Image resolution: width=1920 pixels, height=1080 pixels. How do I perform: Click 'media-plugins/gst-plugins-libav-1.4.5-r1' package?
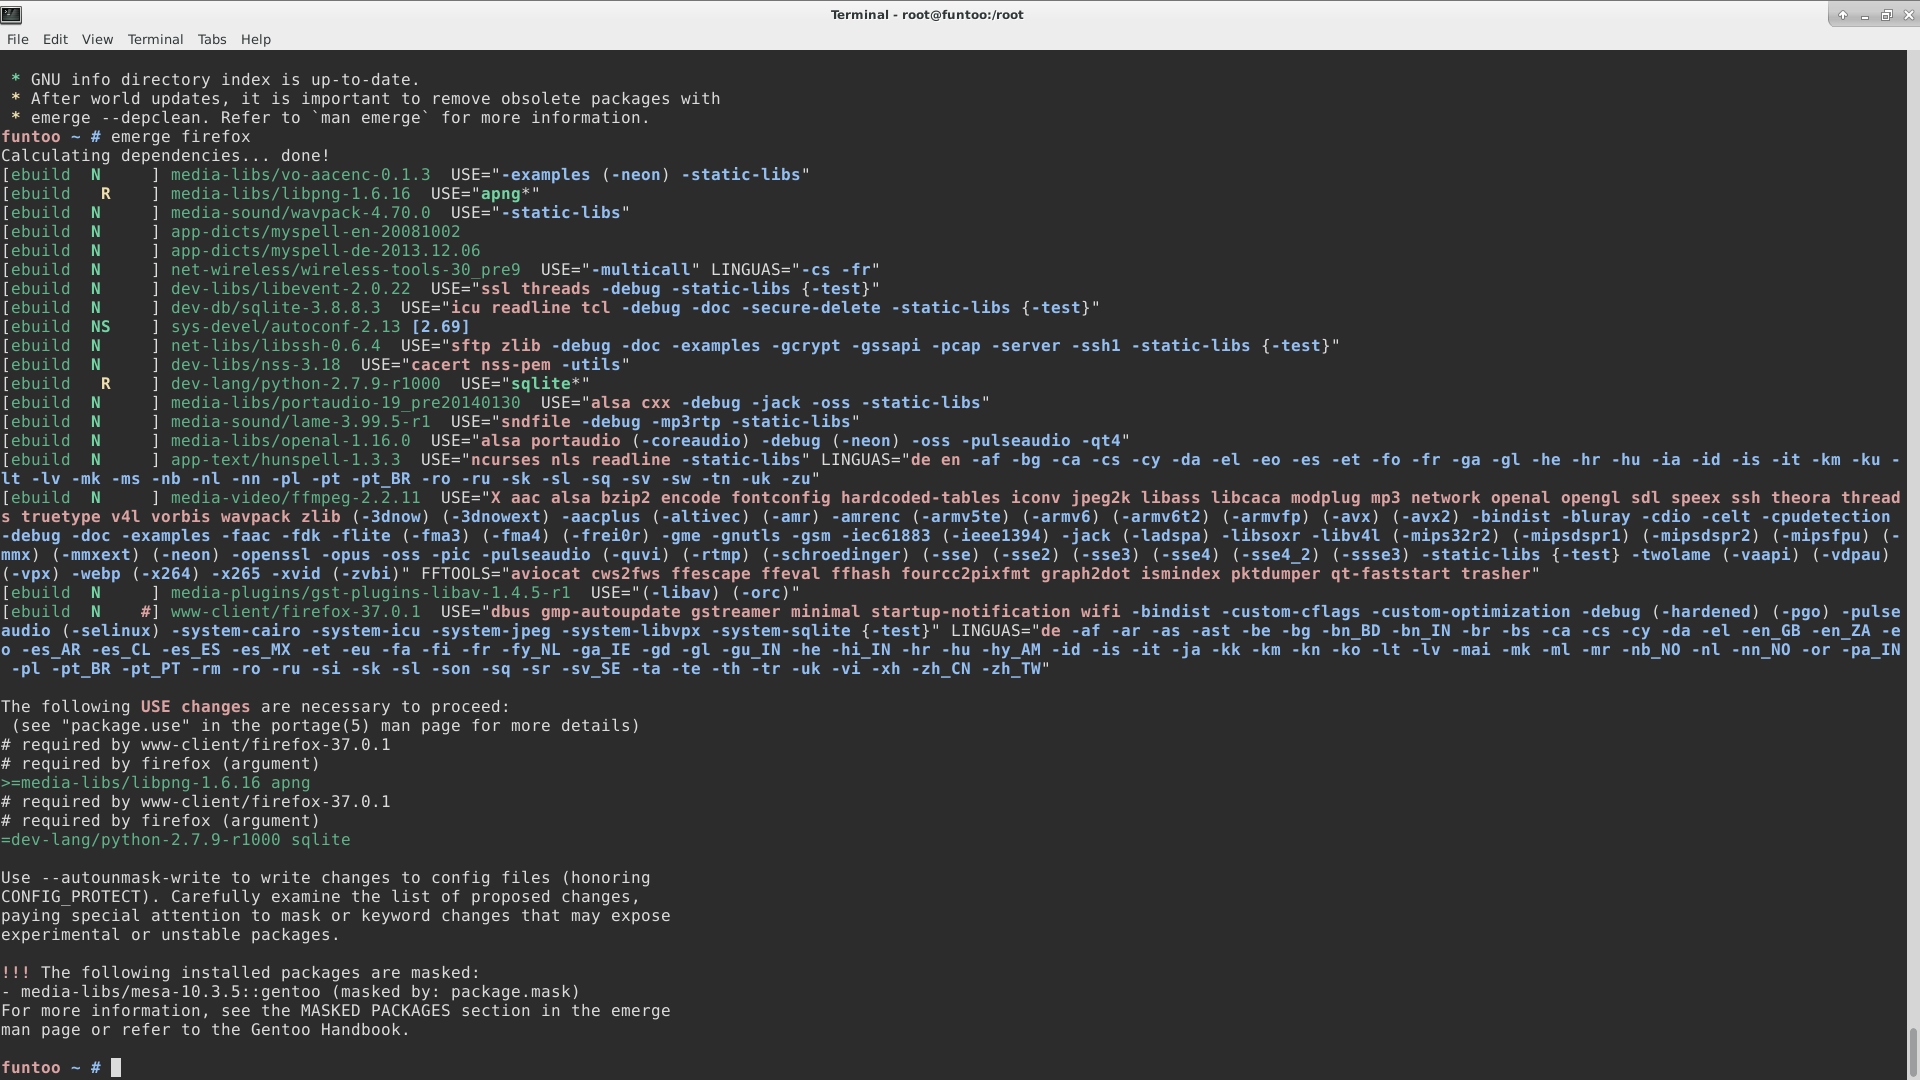click(371, 593)
